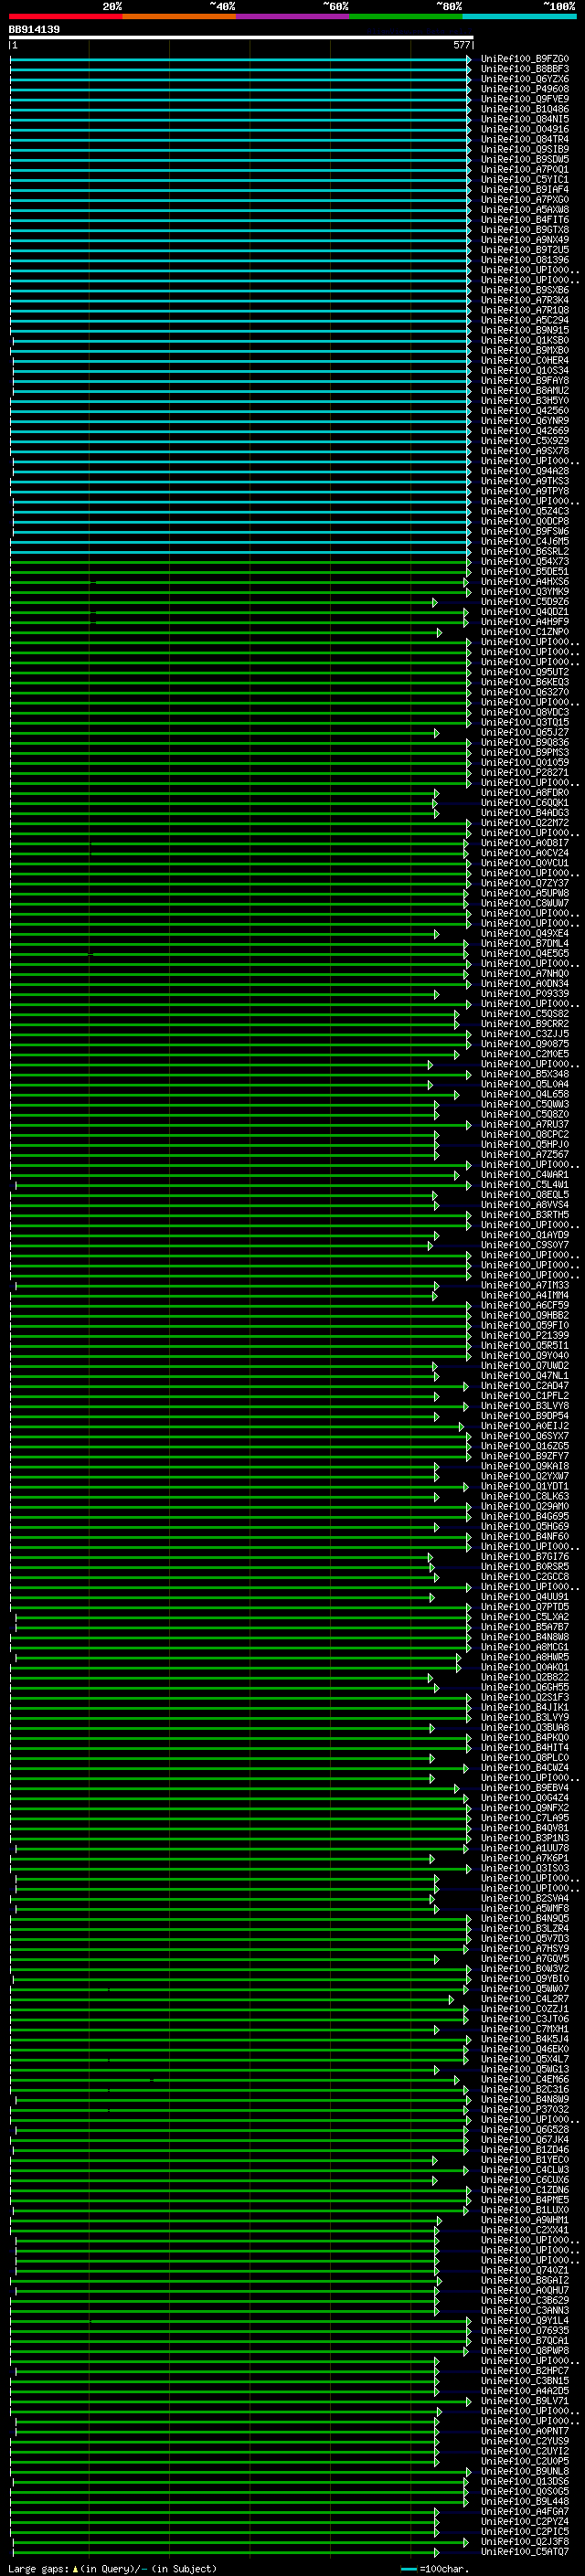
Task: Select the UniRef100_C5YIC1 label
Action: [525, 179]
